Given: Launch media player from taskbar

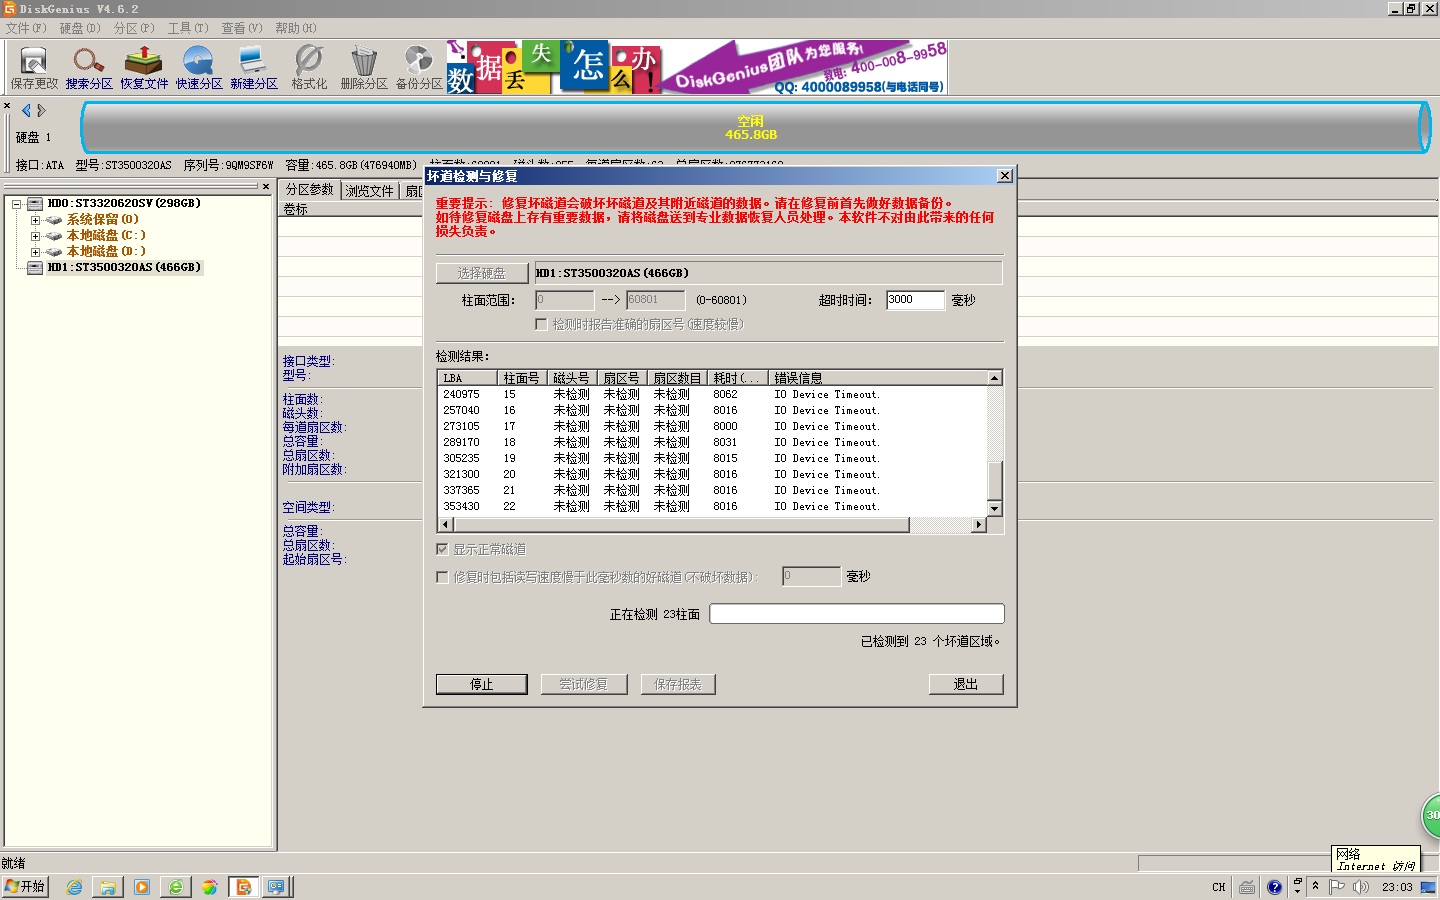Looking at the screenshot, I should pyautogui.click(x=142, y=887).
